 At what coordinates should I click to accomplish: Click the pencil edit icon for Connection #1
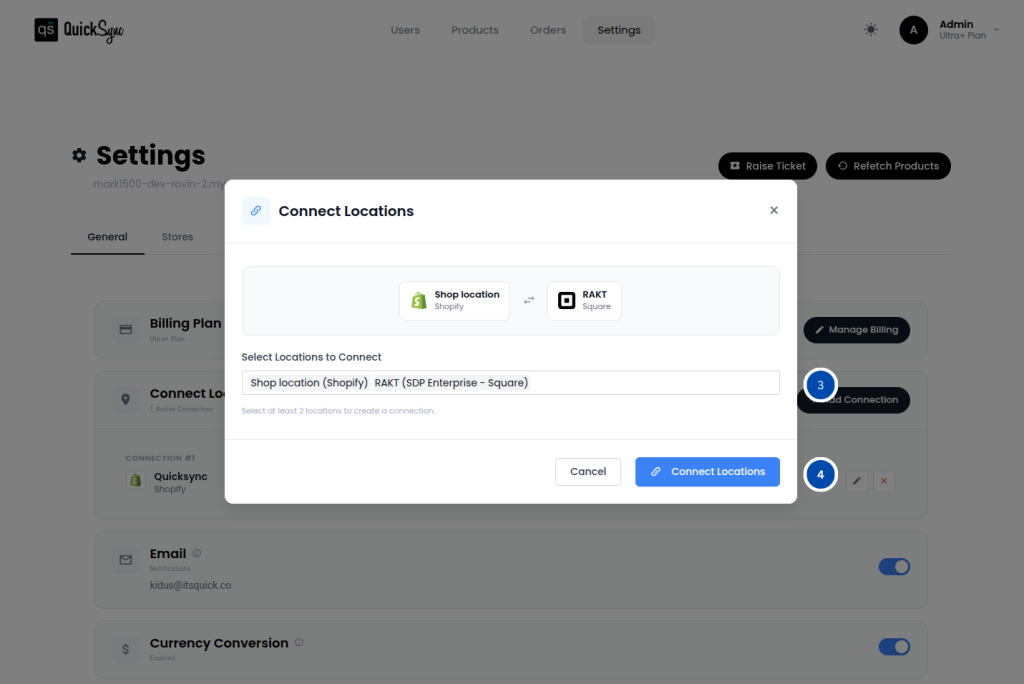[857, 481]
